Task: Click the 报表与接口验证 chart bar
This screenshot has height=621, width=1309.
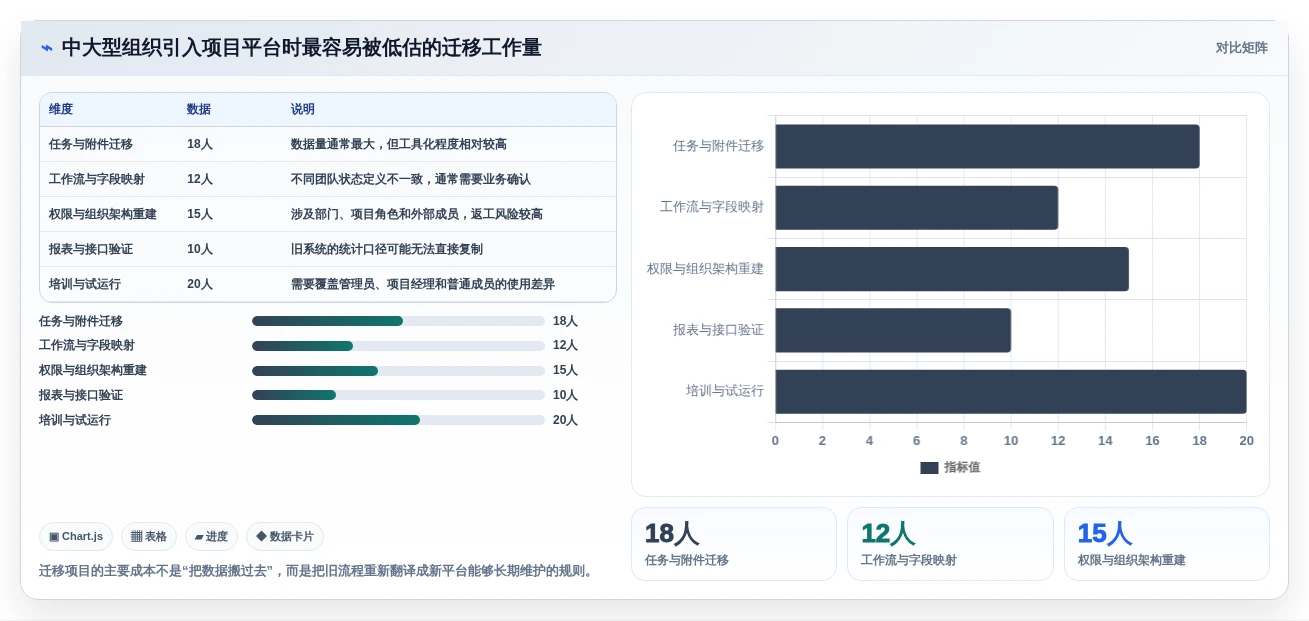Action: tap(893, 330)
